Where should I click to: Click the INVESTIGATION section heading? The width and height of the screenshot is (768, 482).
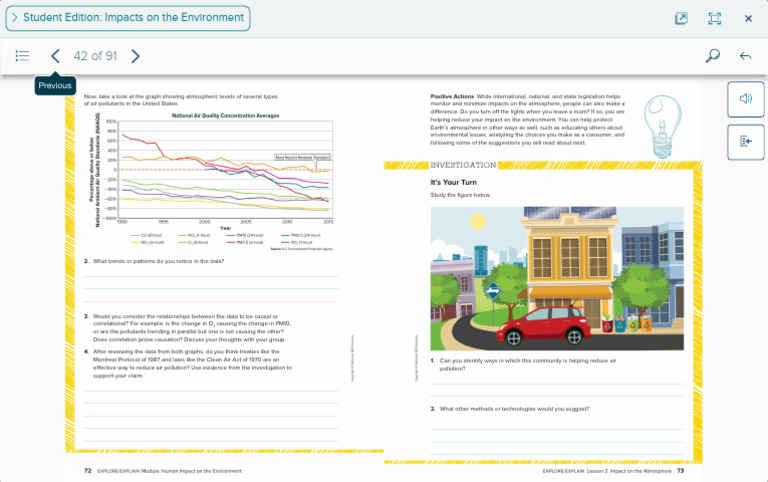pos(463,165)
